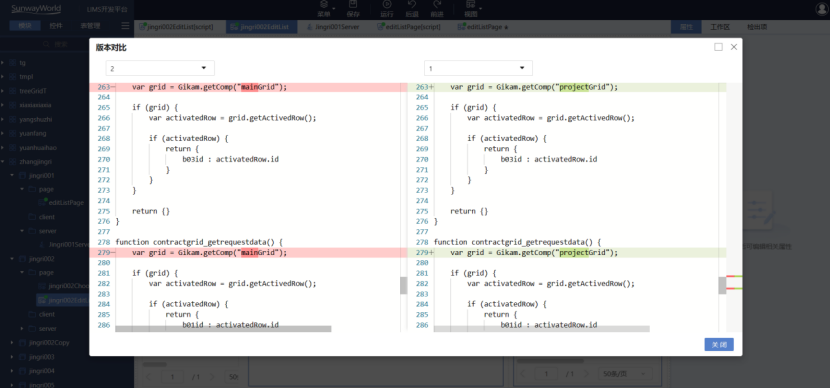Click the undo (back) arrow icon
The height and width of the screenshot is (388, 831).
coord(412,4)
